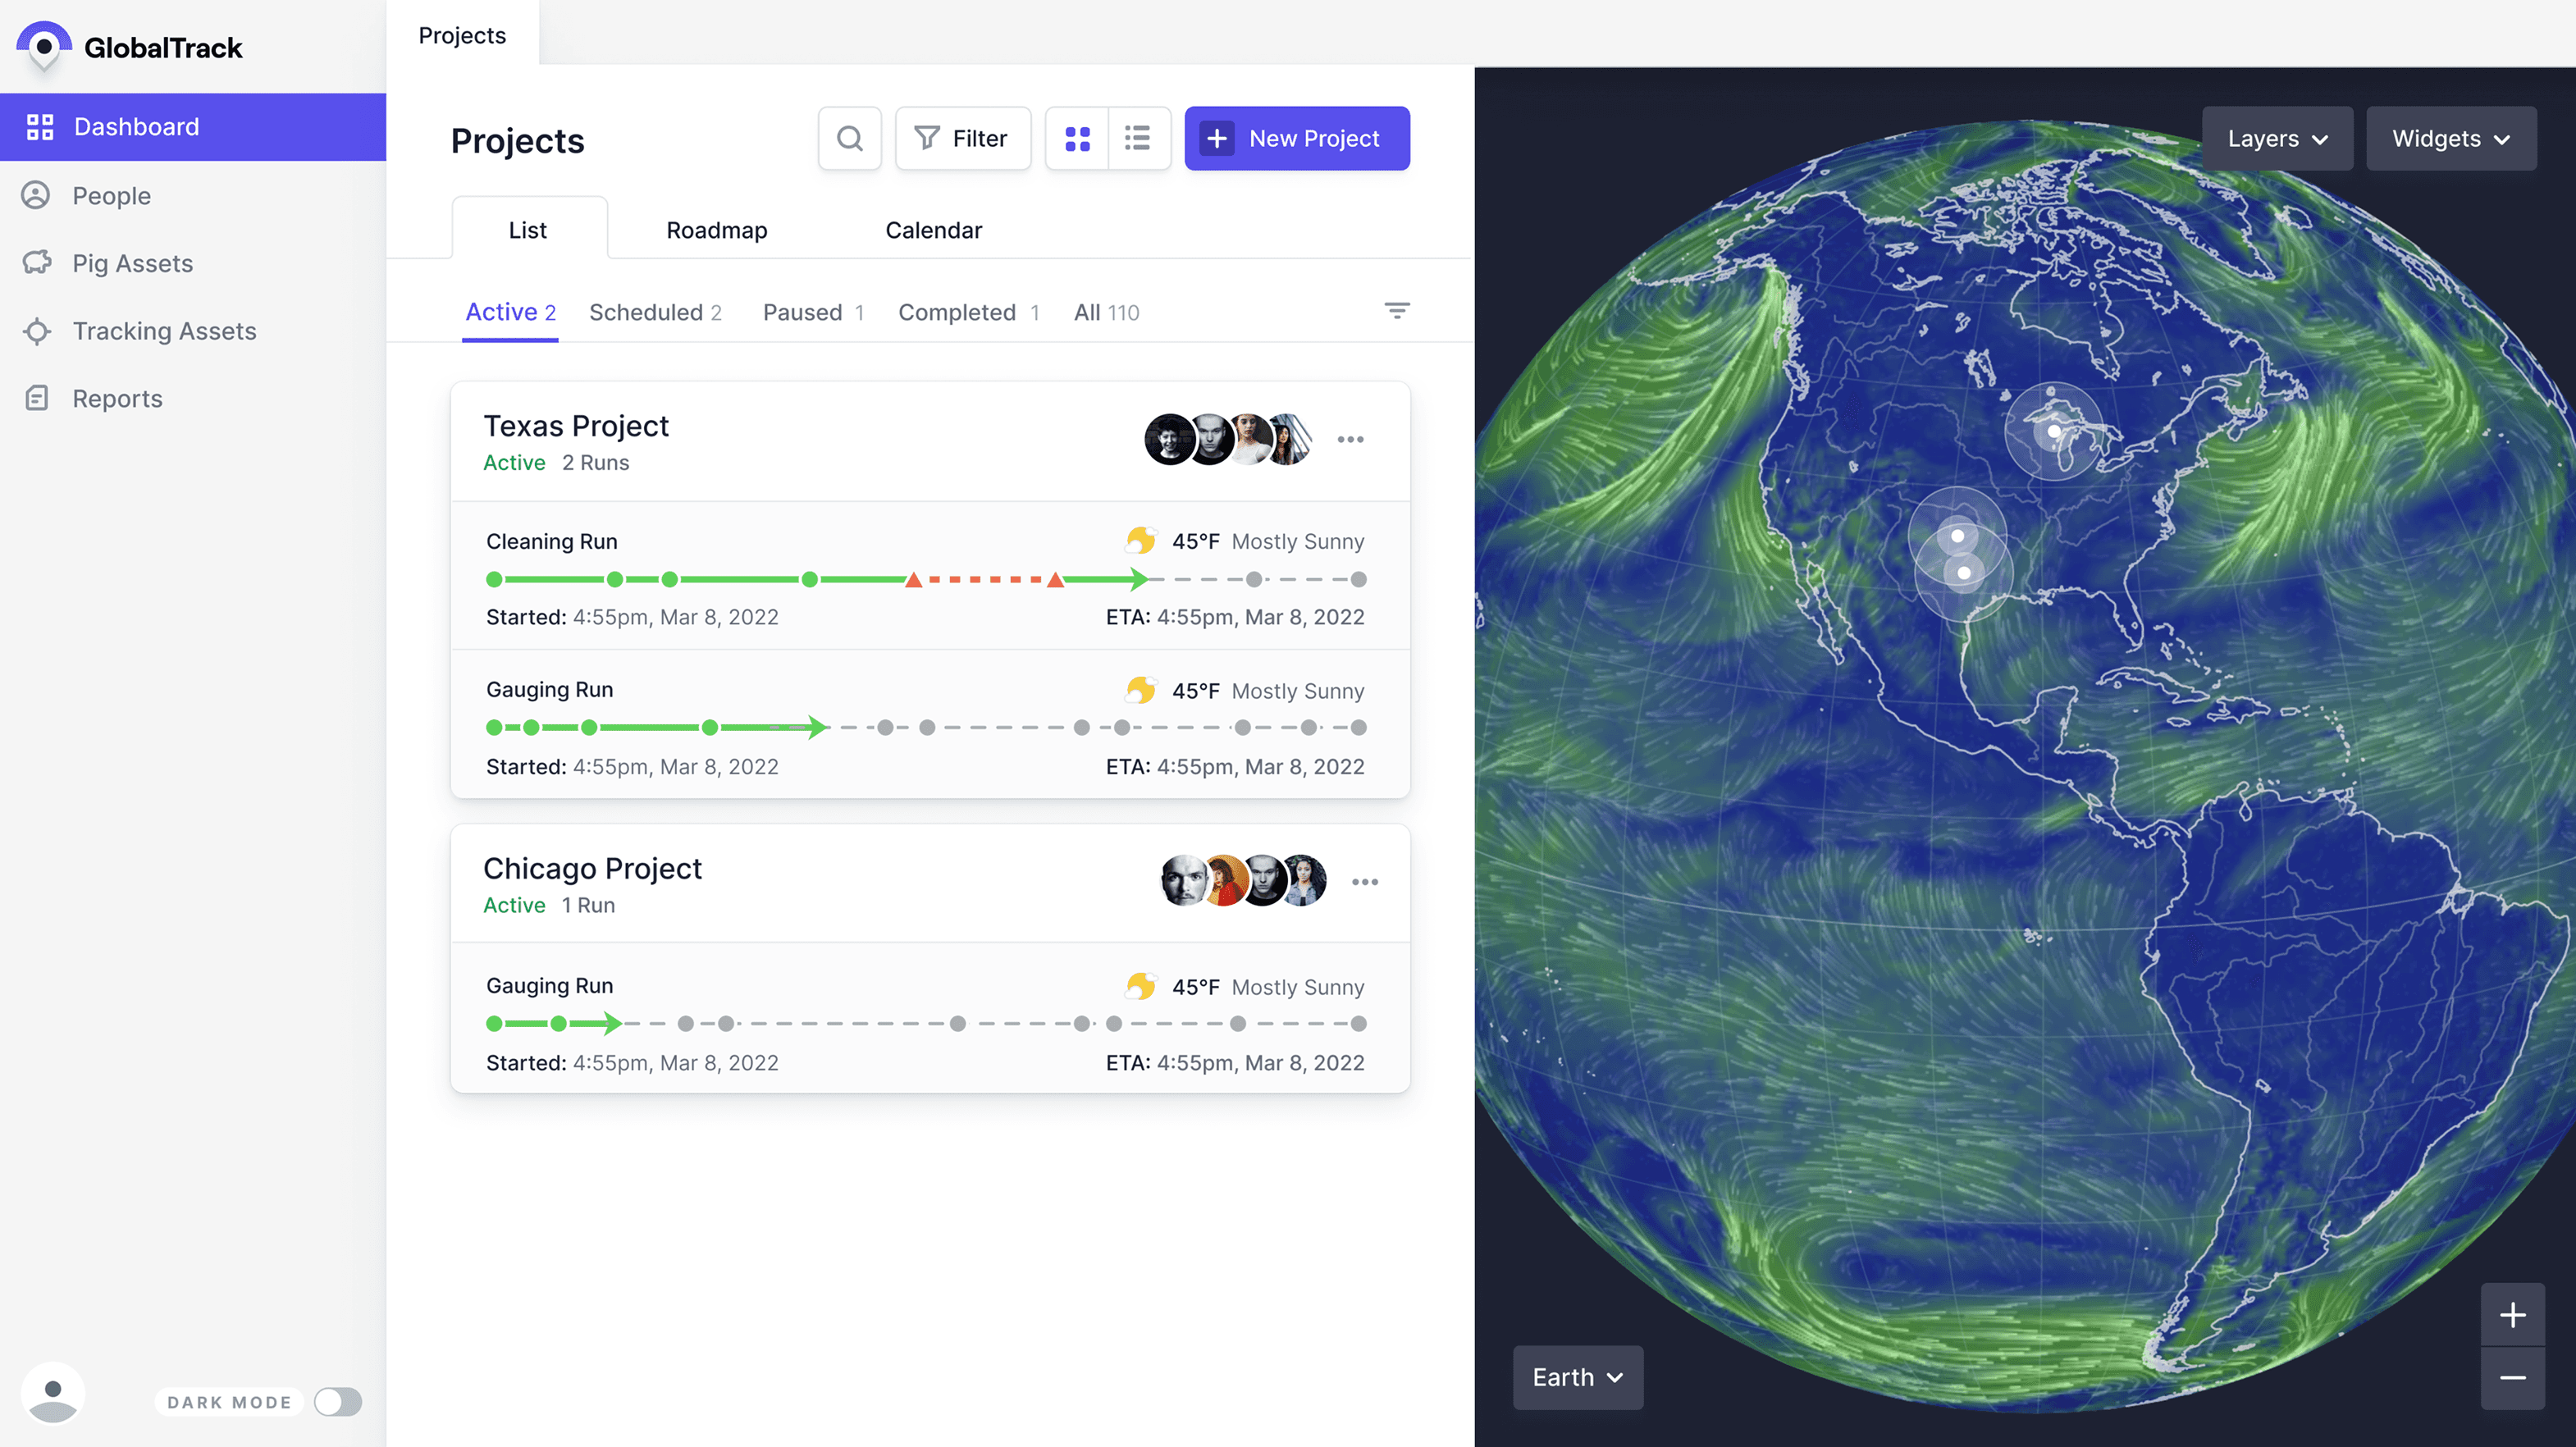
Task: Open Chicago Project three-dot menu
Action: pyautogui.click(x=1364, y=881)
